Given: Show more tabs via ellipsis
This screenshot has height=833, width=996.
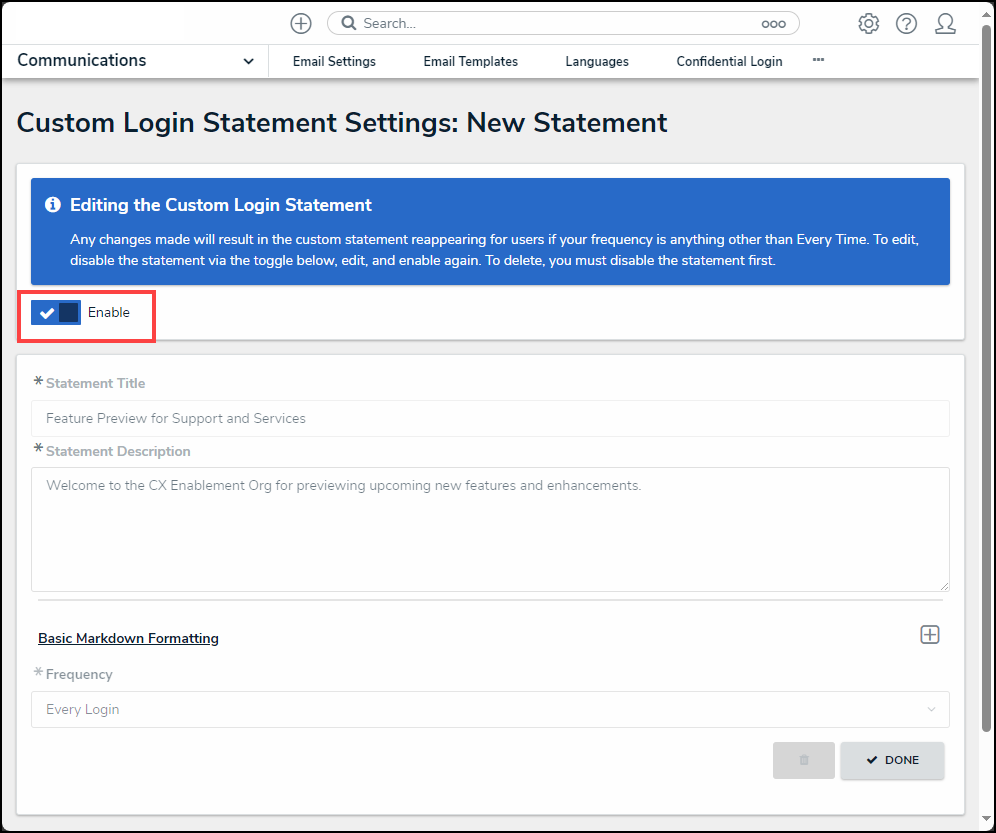Looking at the screenshot, I should (x=818, y=60).
